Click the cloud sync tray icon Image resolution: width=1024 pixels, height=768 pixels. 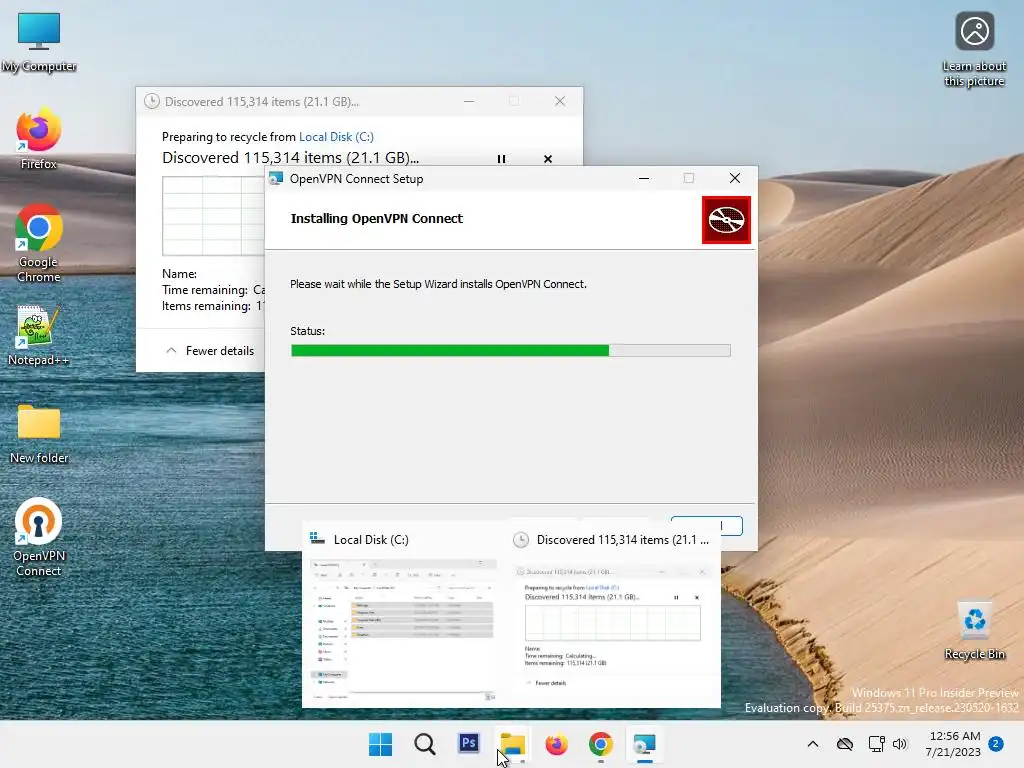844,744
